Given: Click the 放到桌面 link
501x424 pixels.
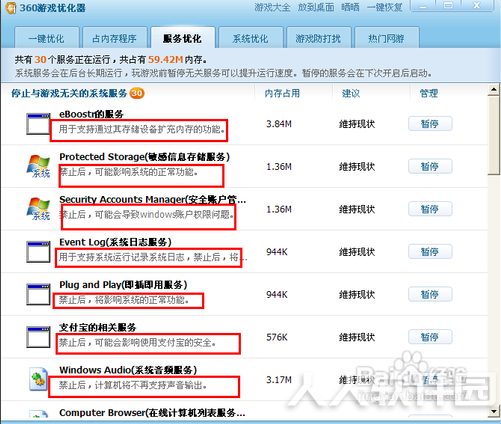Looking at the screenshot, I should coord(316,7).
